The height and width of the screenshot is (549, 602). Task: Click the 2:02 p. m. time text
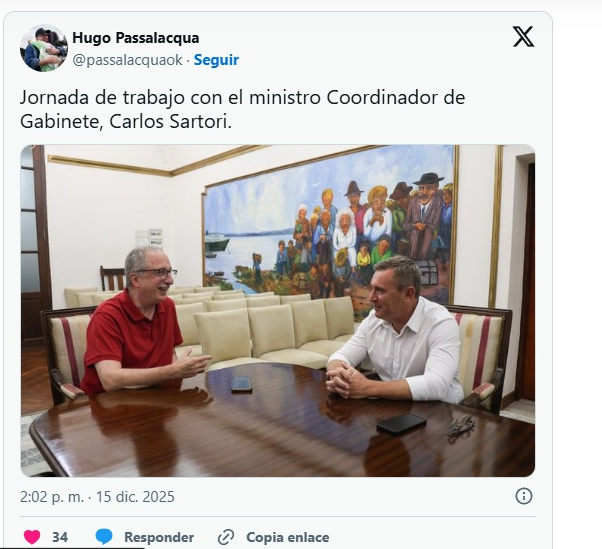[52, 496]
